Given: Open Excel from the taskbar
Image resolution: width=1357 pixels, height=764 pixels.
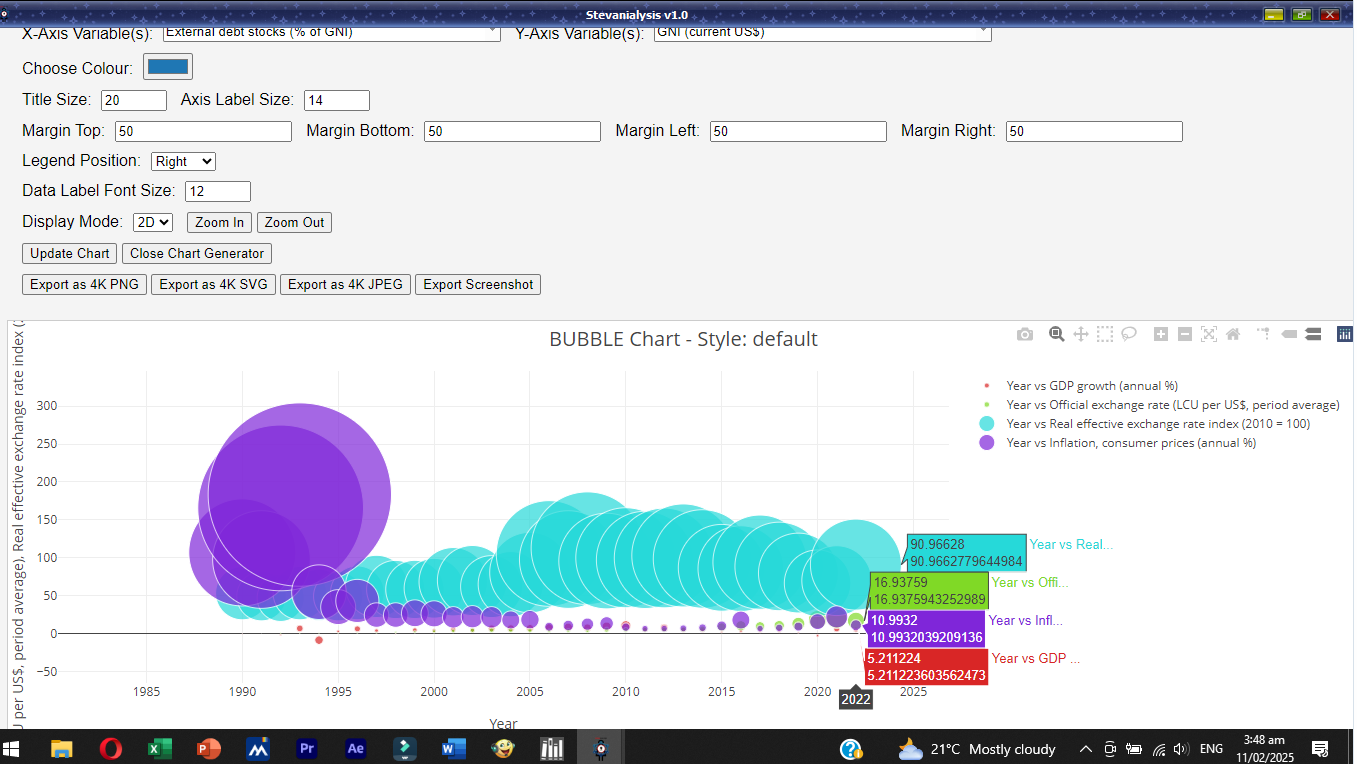Looking at the screenshot, I should point(159,748).
